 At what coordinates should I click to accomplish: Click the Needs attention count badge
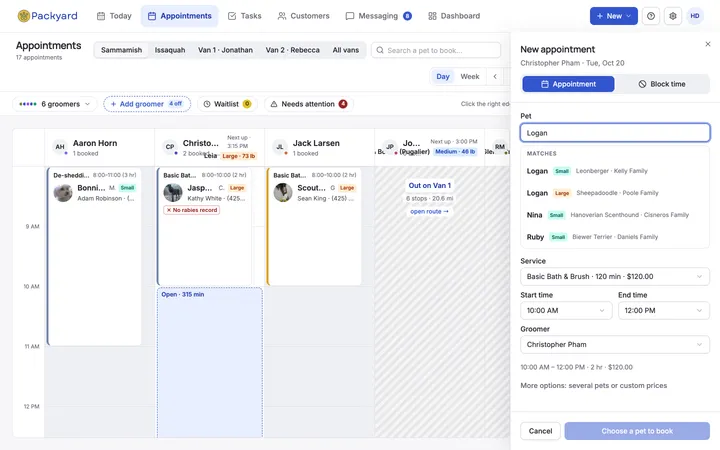tap(343, 104)
